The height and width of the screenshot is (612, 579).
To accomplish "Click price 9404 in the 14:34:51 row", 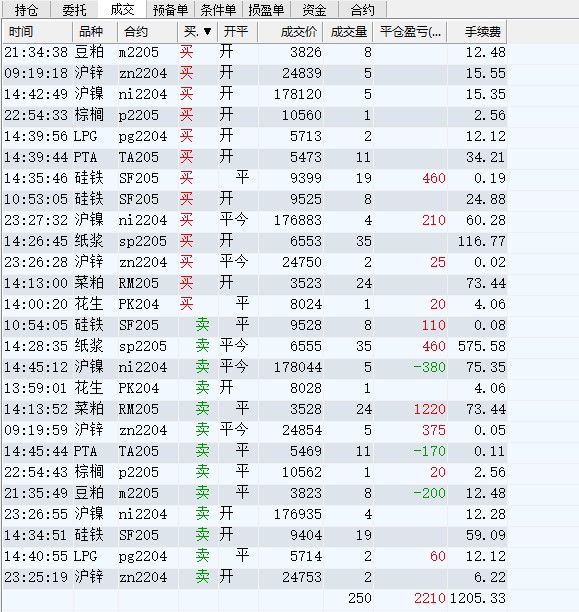I will tap(306, 535).
